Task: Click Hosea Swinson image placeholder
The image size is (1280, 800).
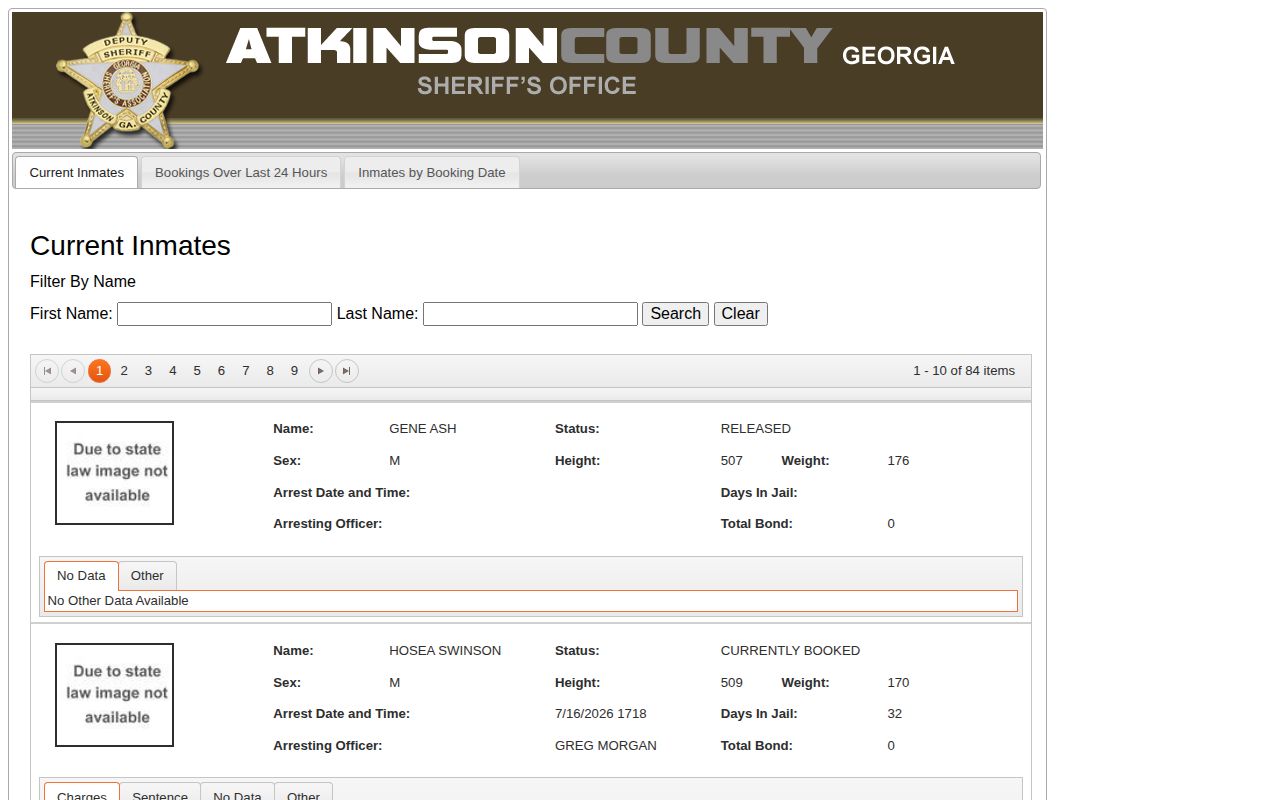Action: (114, 695)
